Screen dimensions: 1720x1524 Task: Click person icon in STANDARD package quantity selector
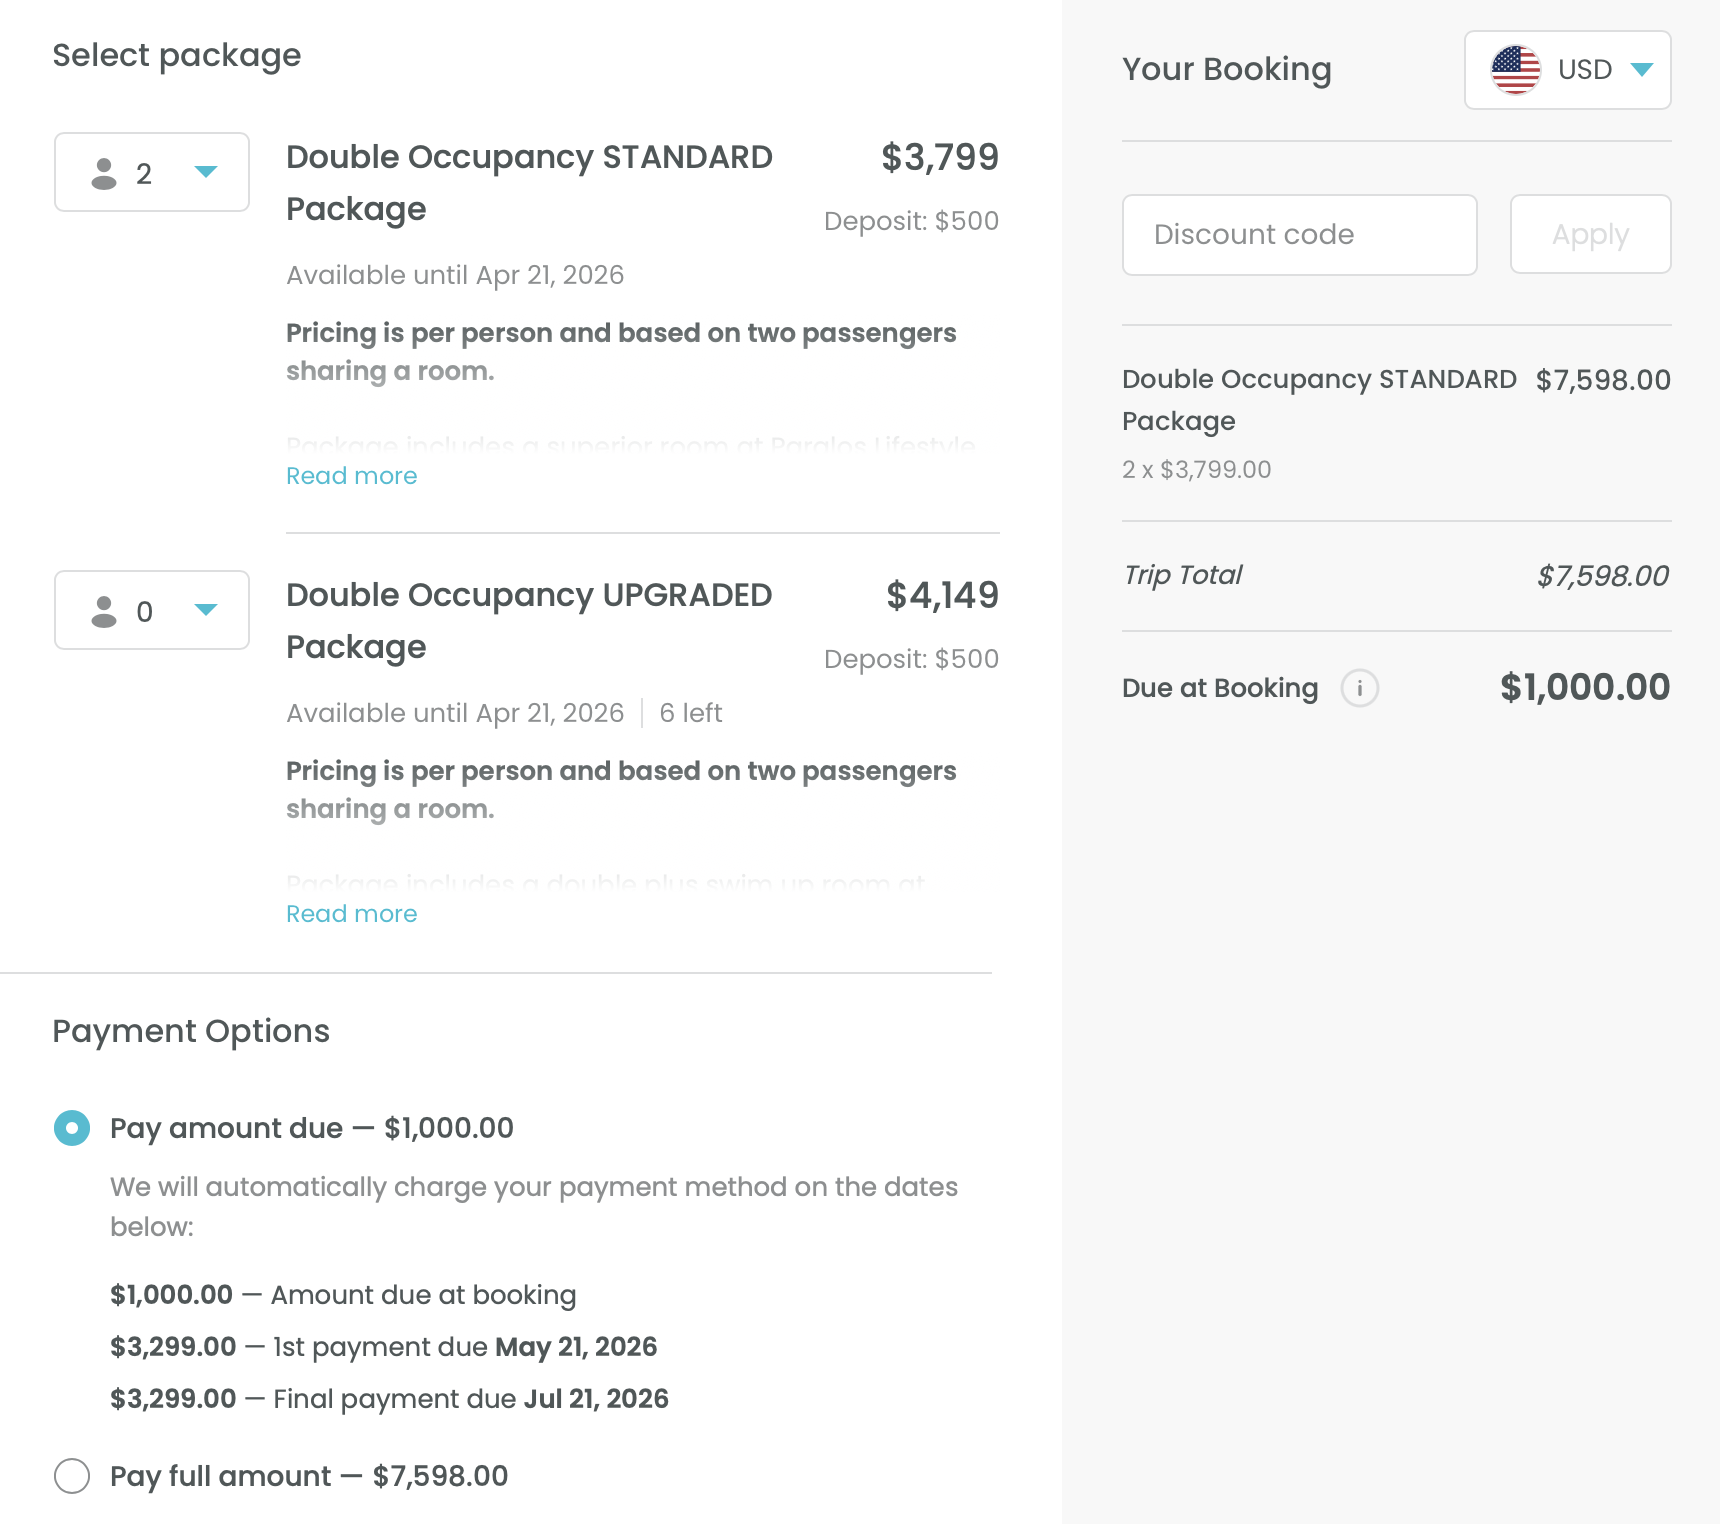[x=104, y=173]
